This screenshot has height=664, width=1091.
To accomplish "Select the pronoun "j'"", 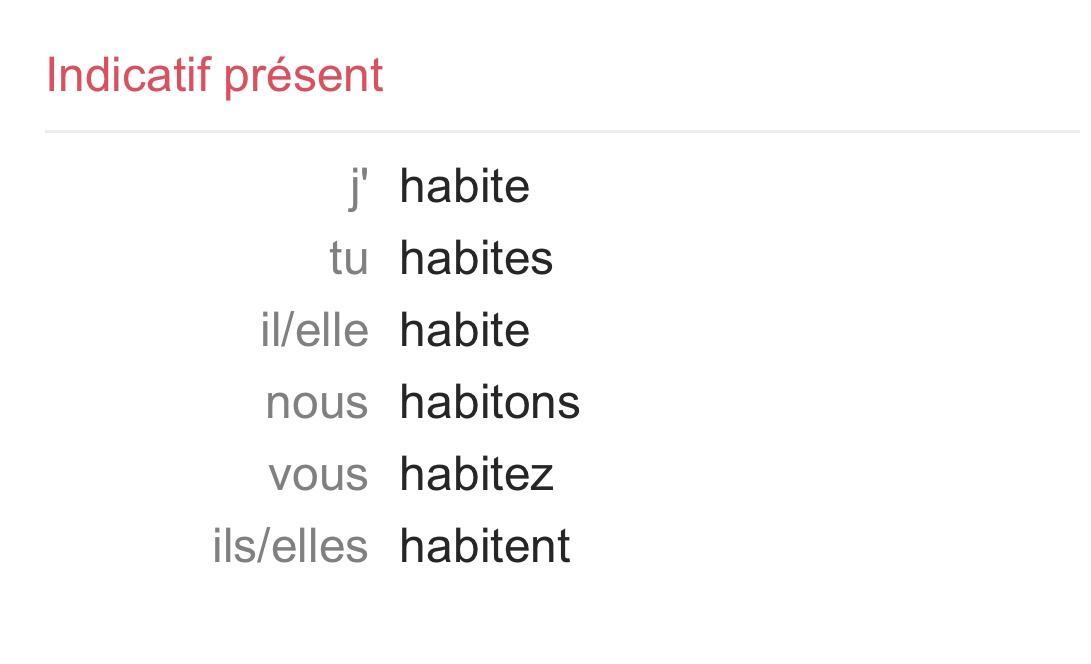I will tap(359, 187).
